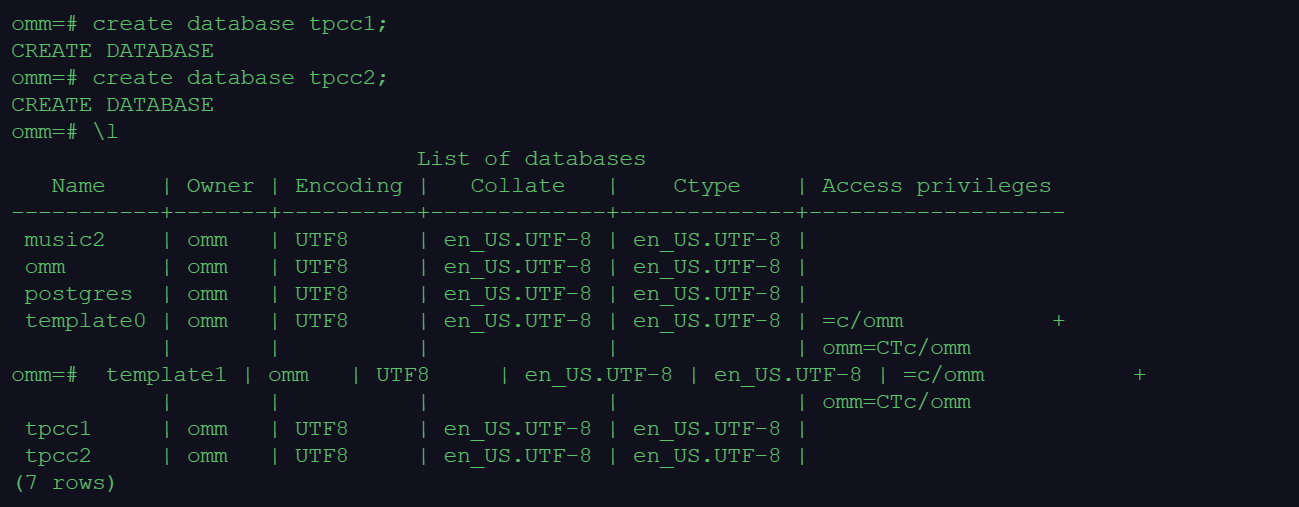This screenshot has width=1299, height=507.
Task: Click the Access privileges column header
Action: tap(936, 185)
